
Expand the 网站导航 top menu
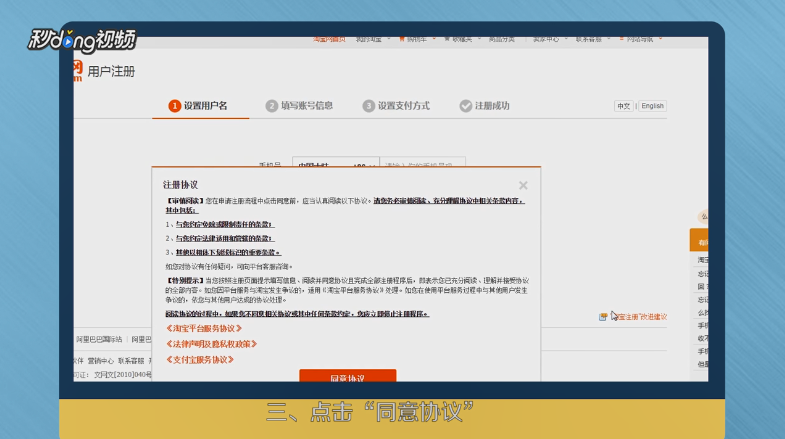tap(641, 39)
